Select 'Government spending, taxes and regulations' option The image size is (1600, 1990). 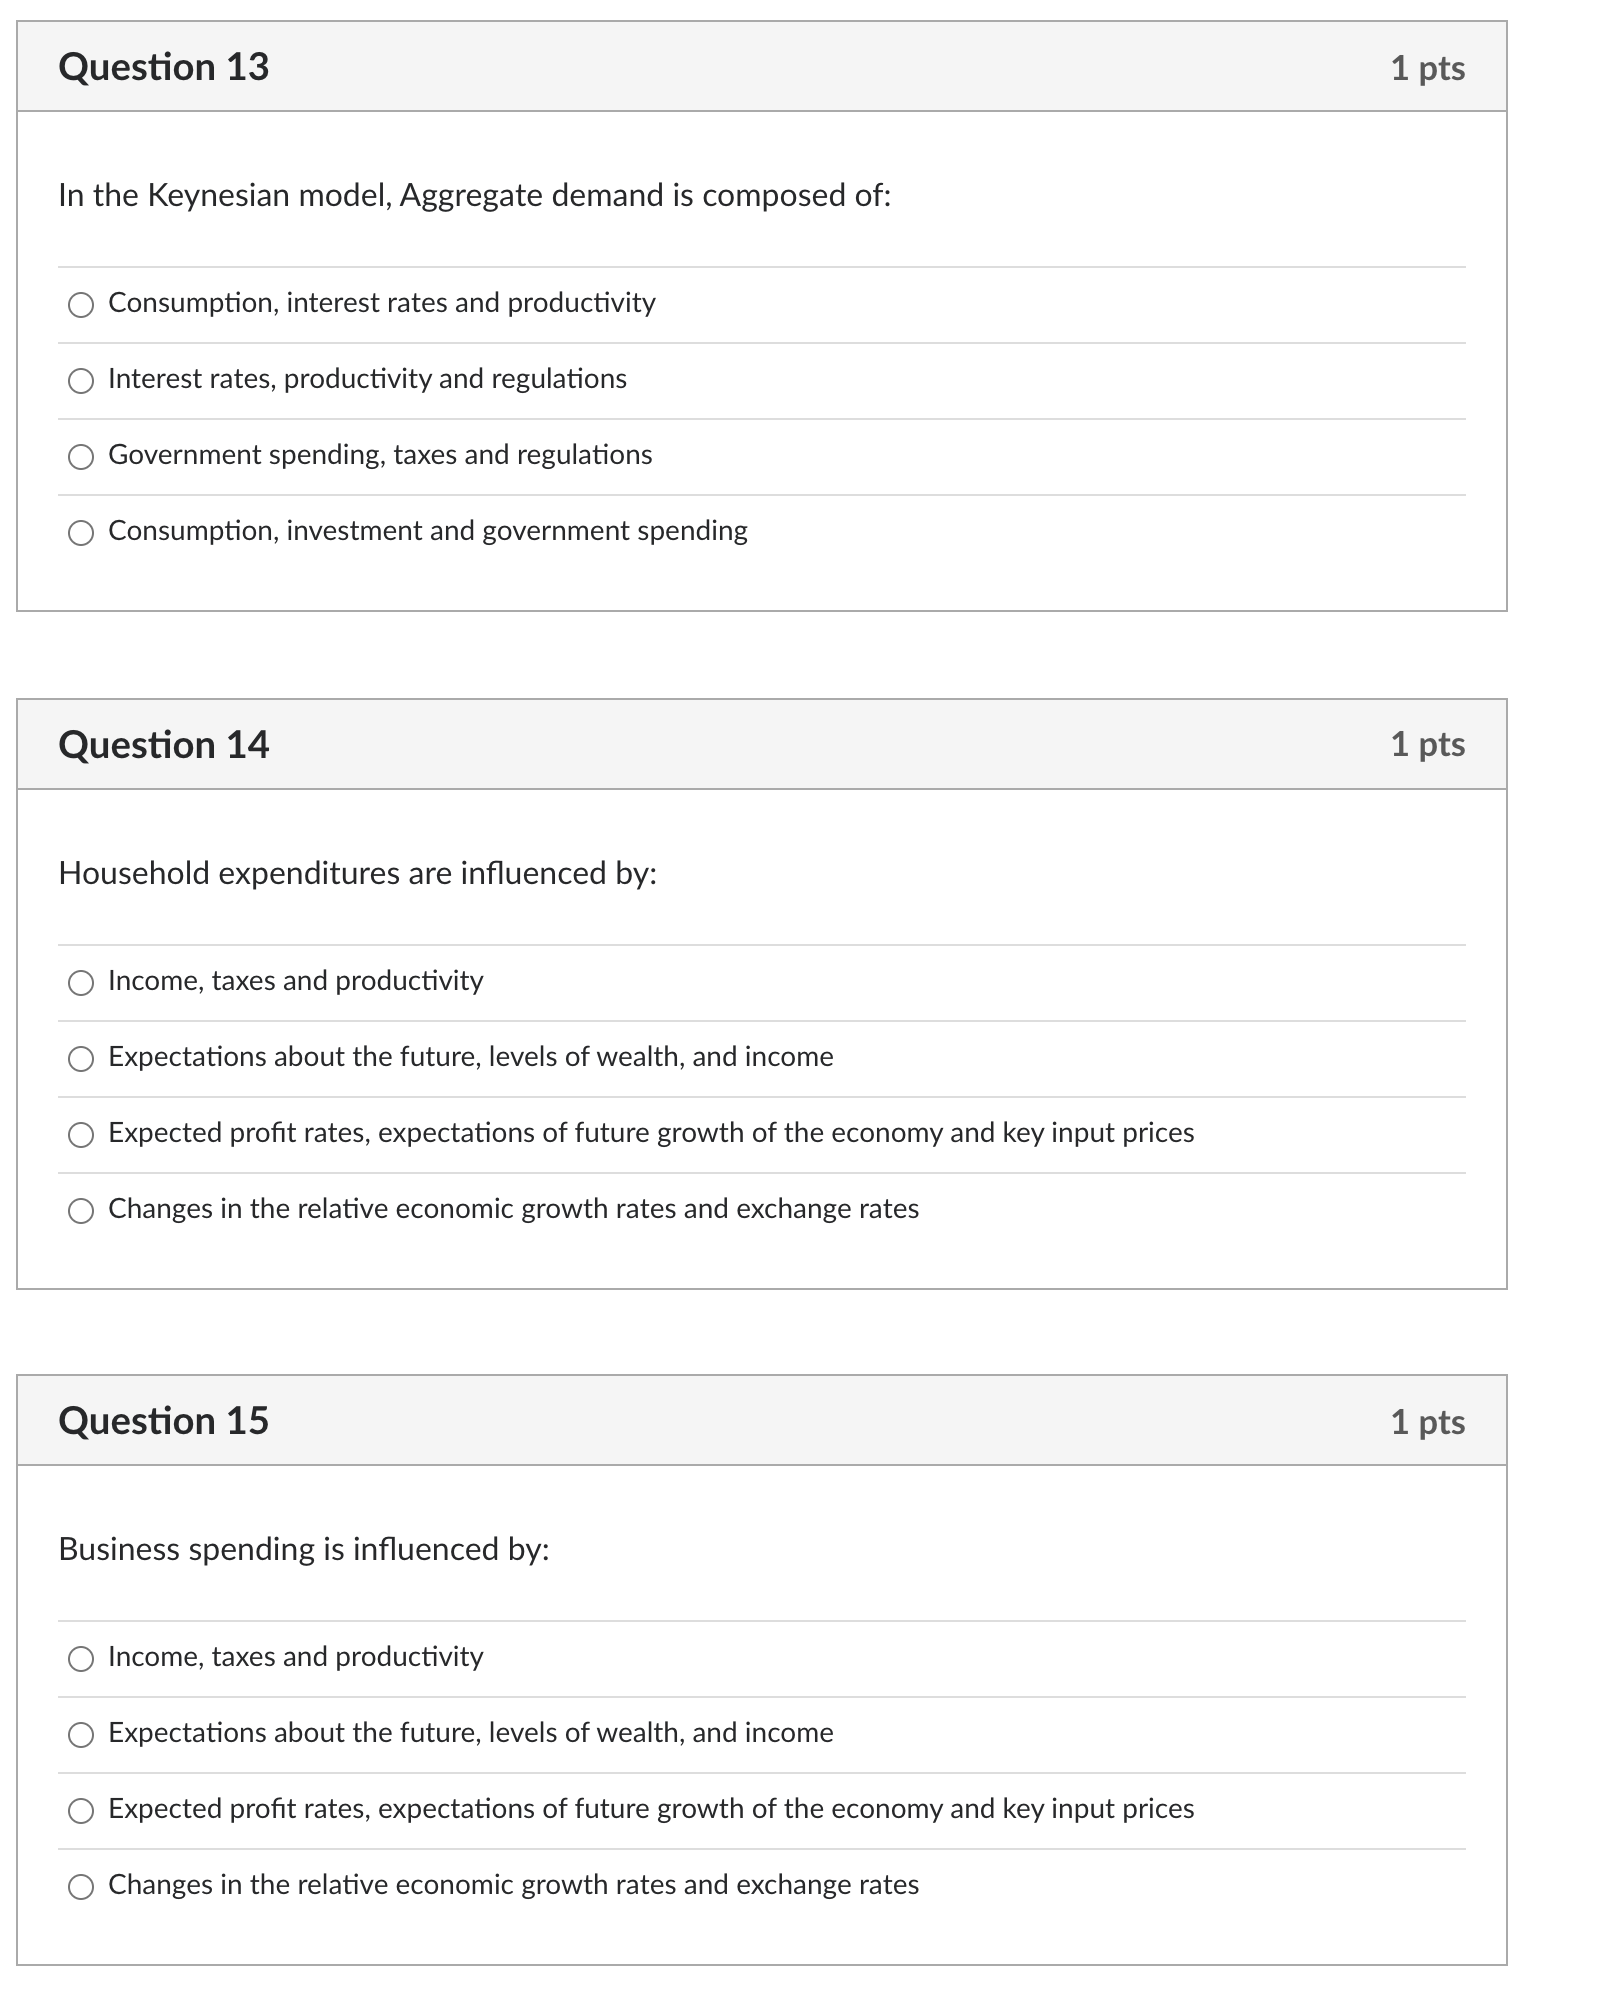coord(81,457)
